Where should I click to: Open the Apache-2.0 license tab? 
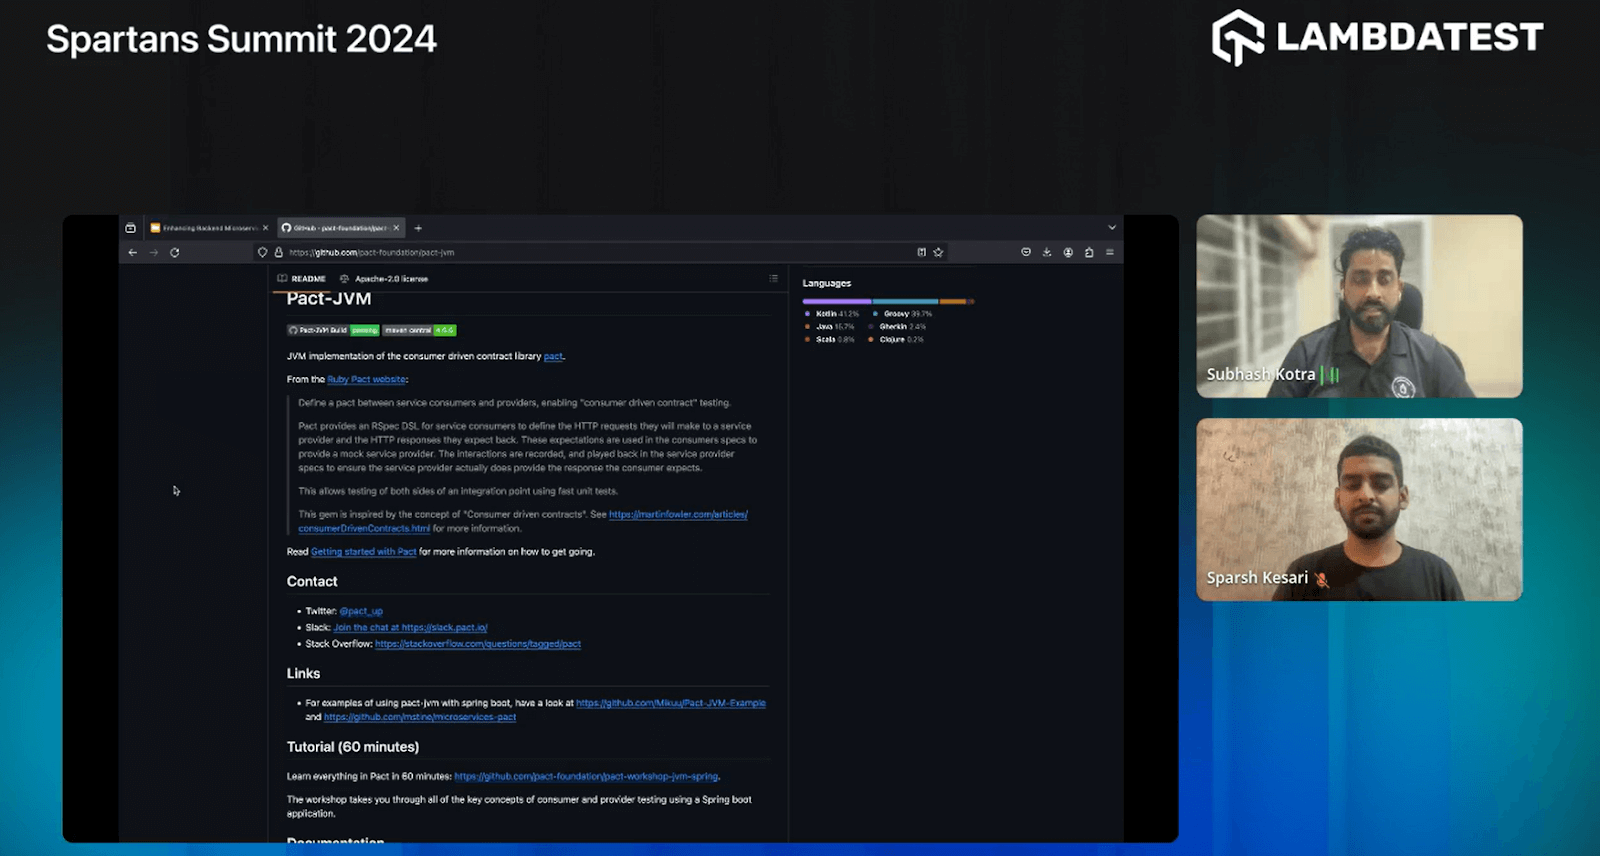pyautogui.click(x=384, y=279)
